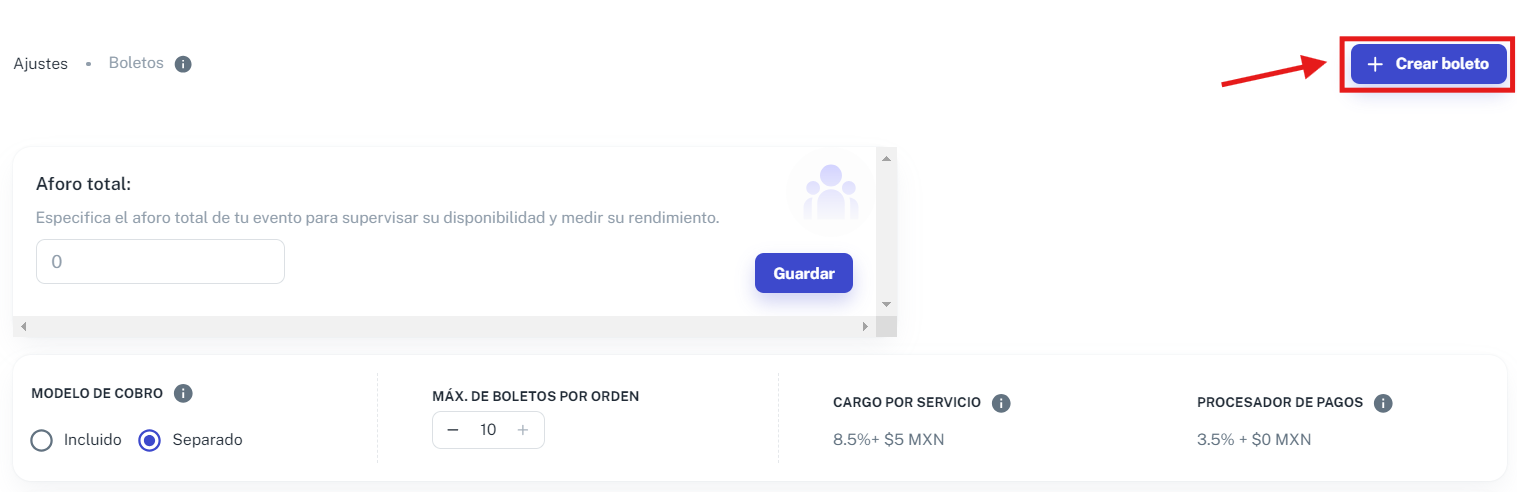Click the scroll up arrow of Aforo panel
Image resolution: width=1517 pixels, height=492 pixels.
(x=885, y=157)
